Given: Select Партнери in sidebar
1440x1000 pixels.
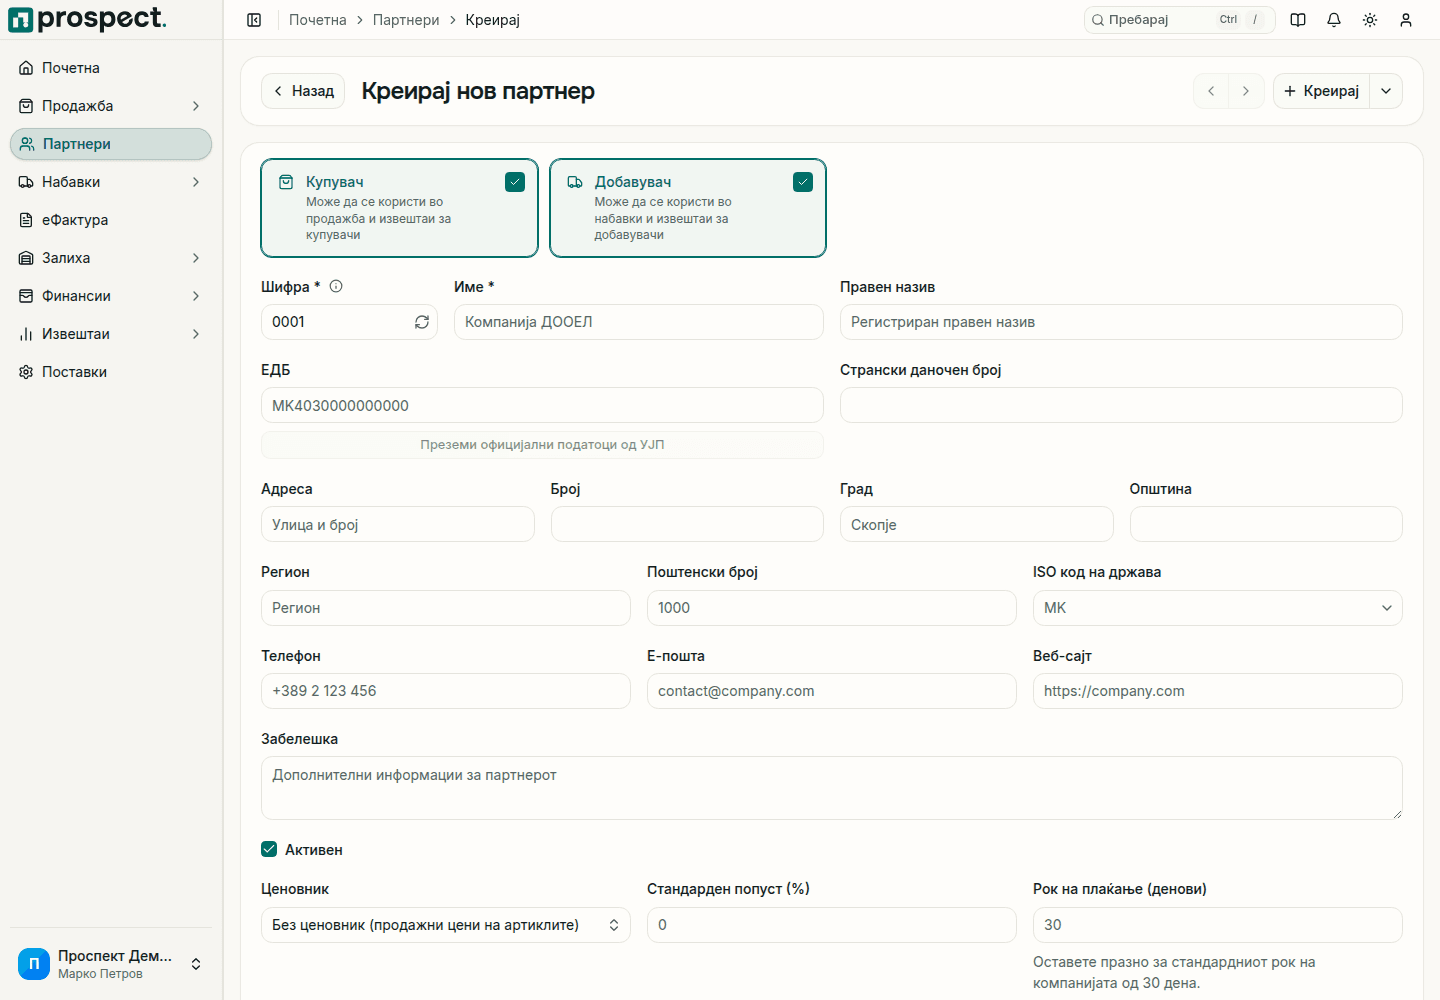Looking at the screenshot, I should point(111,144).
